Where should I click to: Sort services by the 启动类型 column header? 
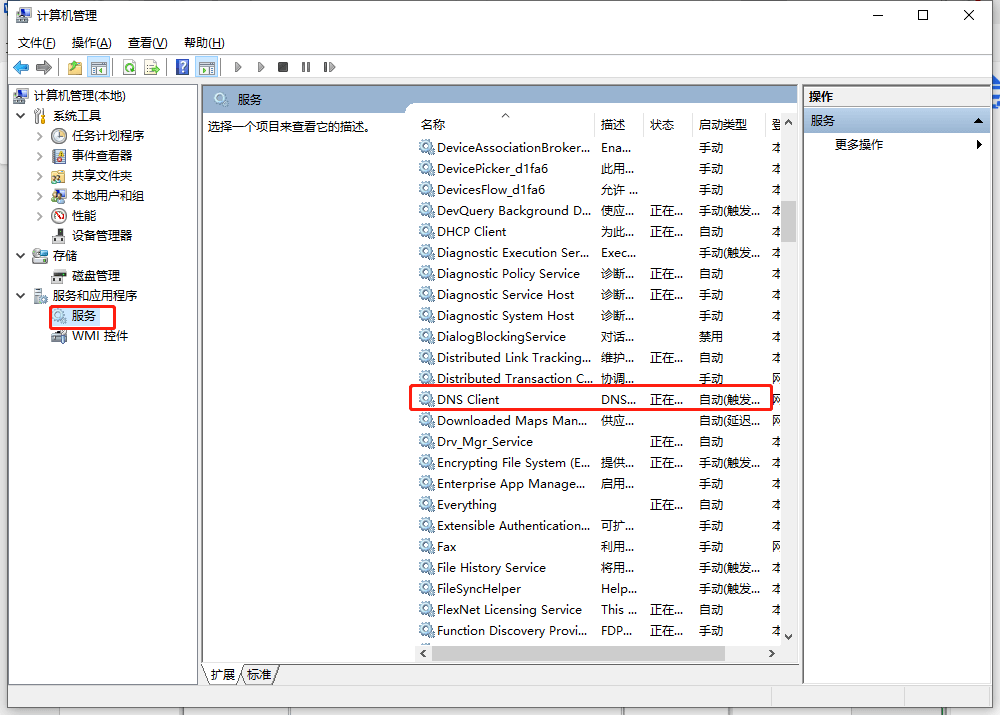point(722,125)
